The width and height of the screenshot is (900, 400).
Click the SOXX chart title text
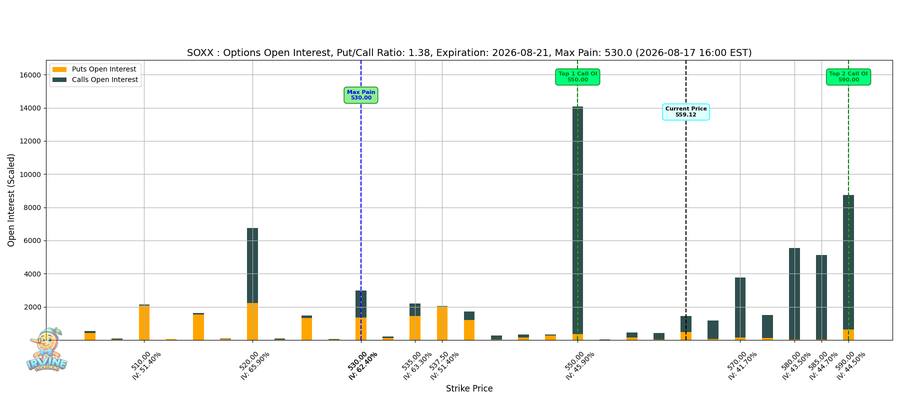tap(469, 52)
